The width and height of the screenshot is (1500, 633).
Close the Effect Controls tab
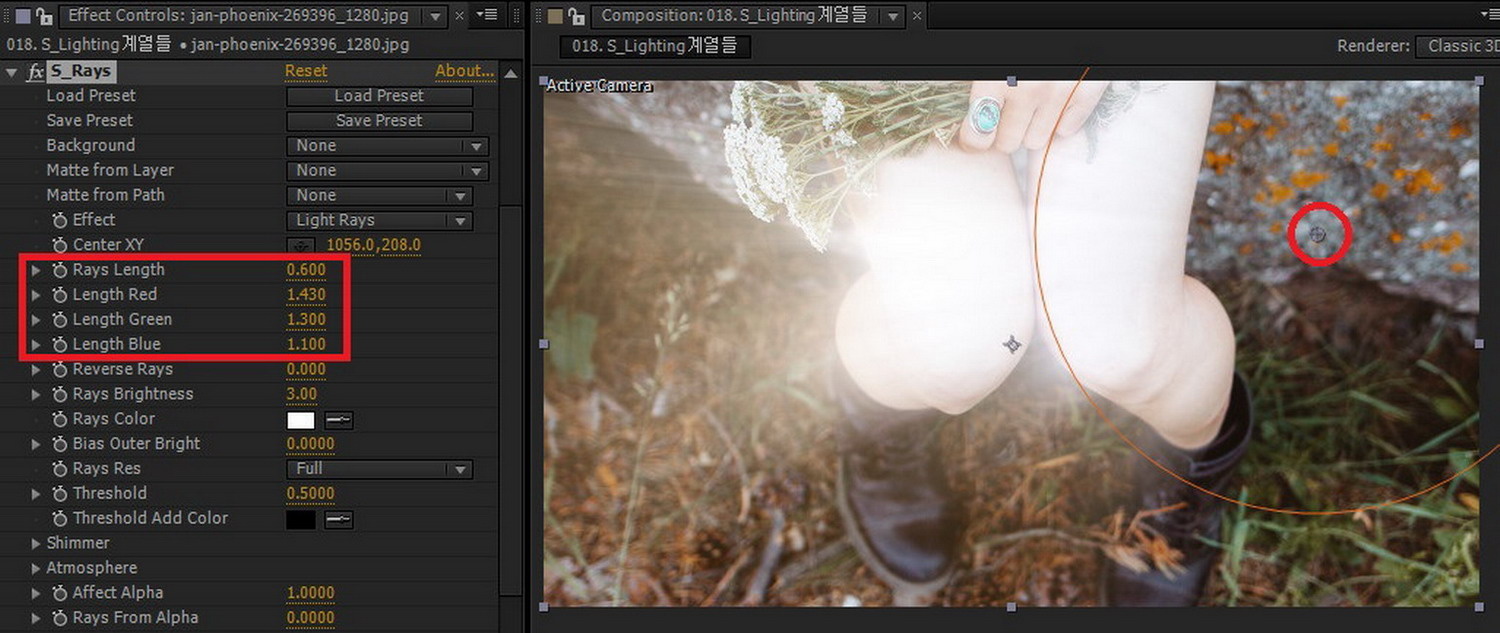click(460, 16)
